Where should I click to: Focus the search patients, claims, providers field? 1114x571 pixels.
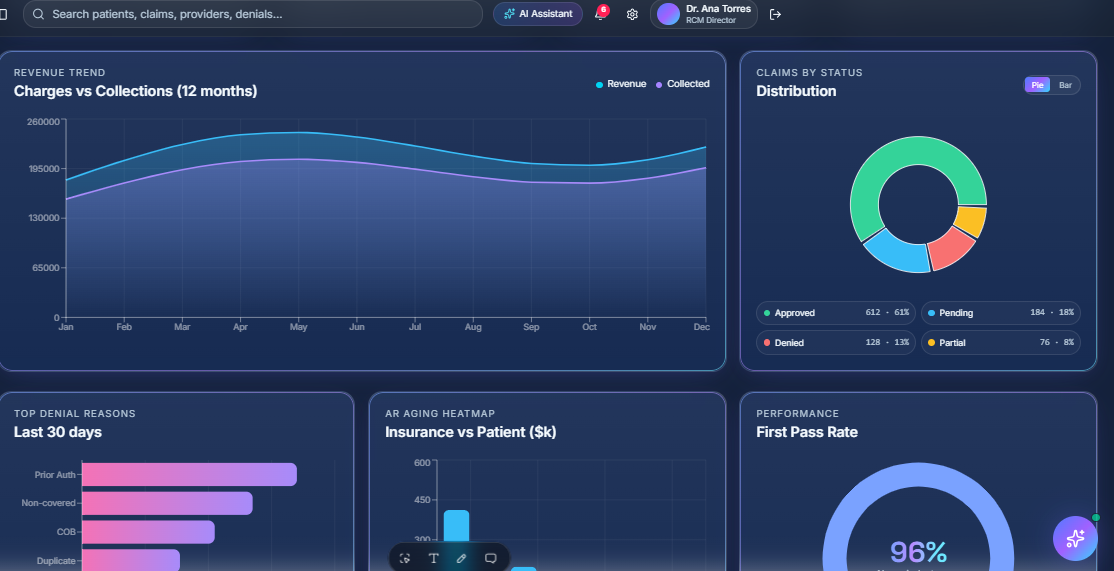coord(252,14)
